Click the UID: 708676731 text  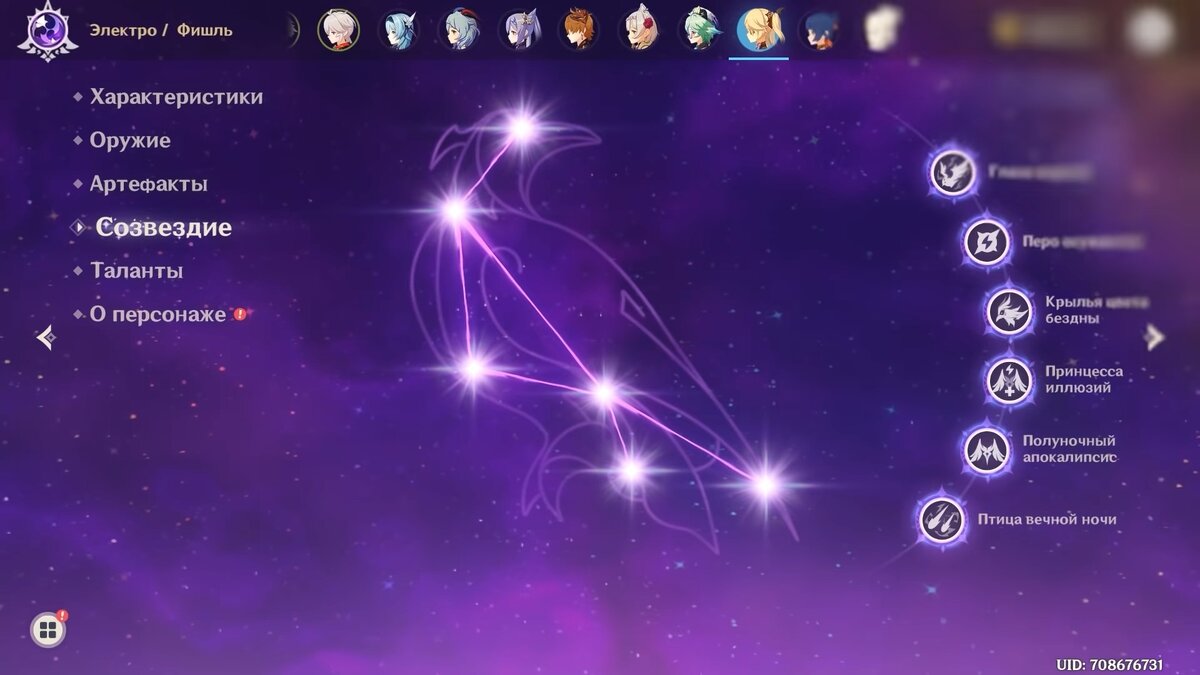click(x=1109, y=664)
